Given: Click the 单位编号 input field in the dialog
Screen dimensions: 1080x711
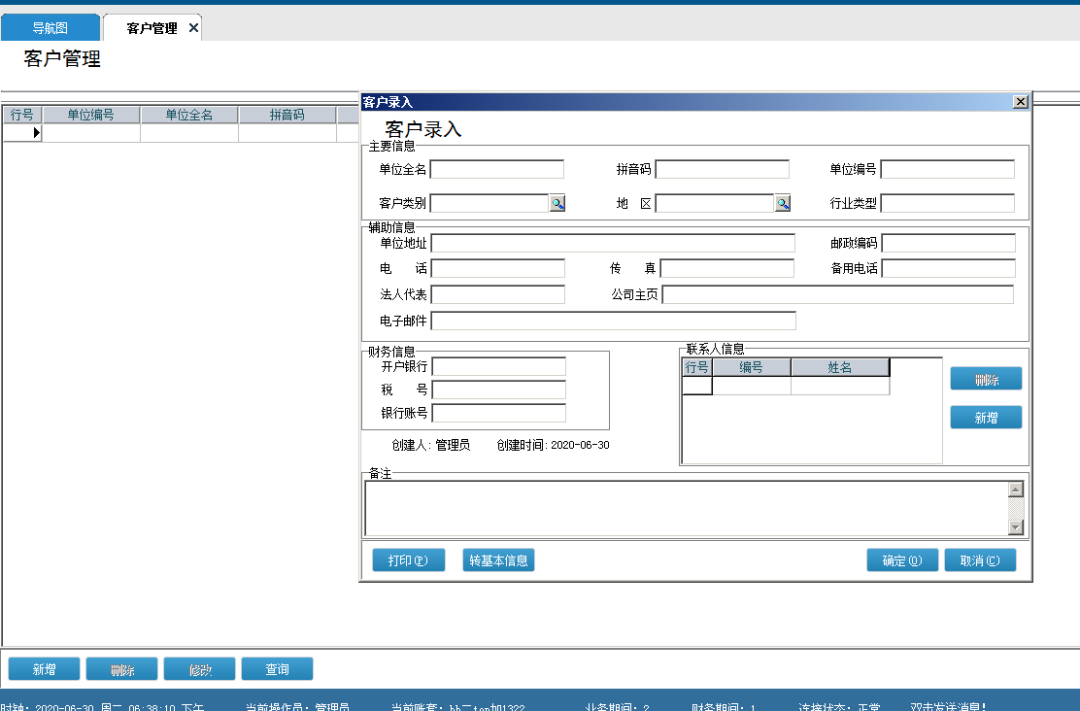Looking at the screenshot, I should [x=948, y=169].
